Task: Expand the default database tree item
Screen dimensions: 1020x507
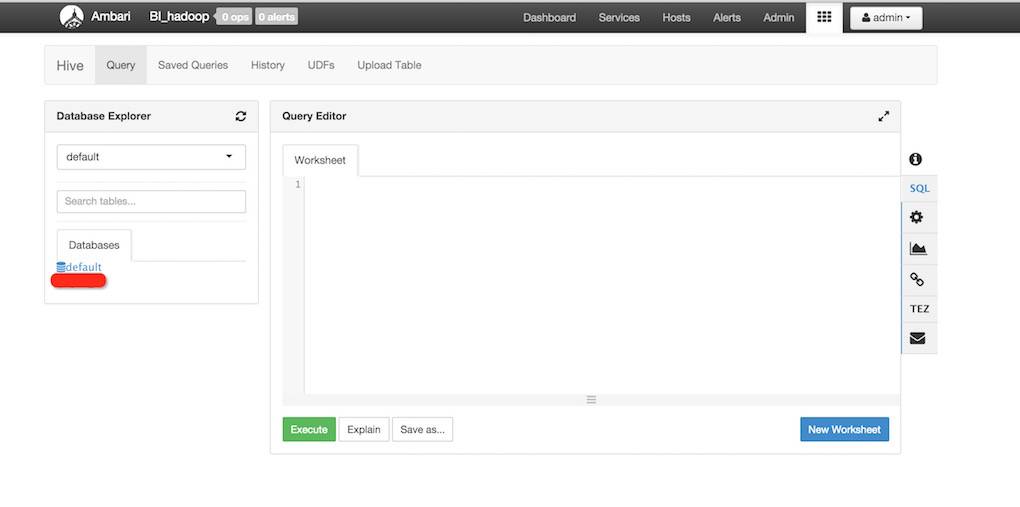Action: tap(80, 267)
